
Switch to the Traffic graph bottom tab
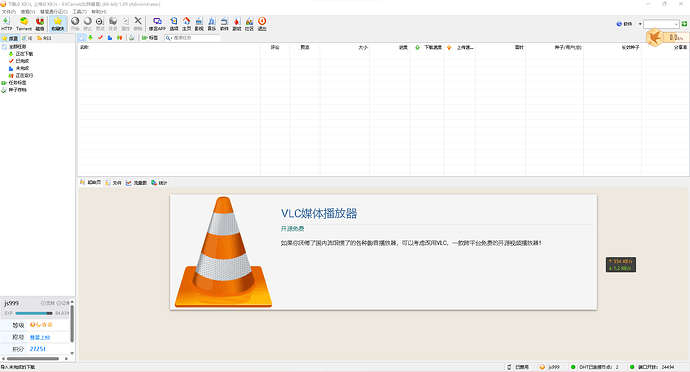136,182
